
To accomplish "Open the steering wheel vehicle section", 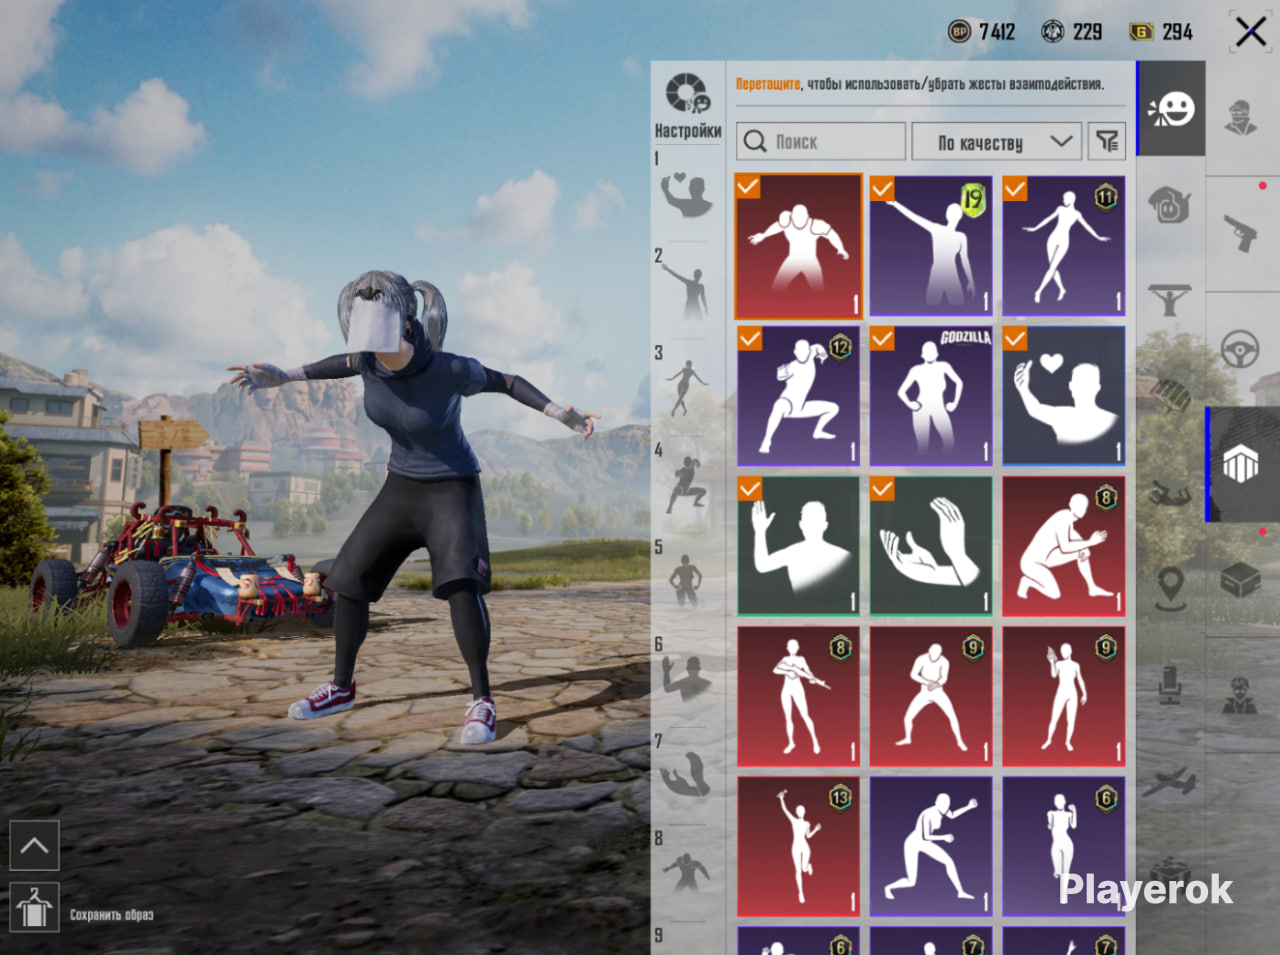I will click(x=1241, y=350).
